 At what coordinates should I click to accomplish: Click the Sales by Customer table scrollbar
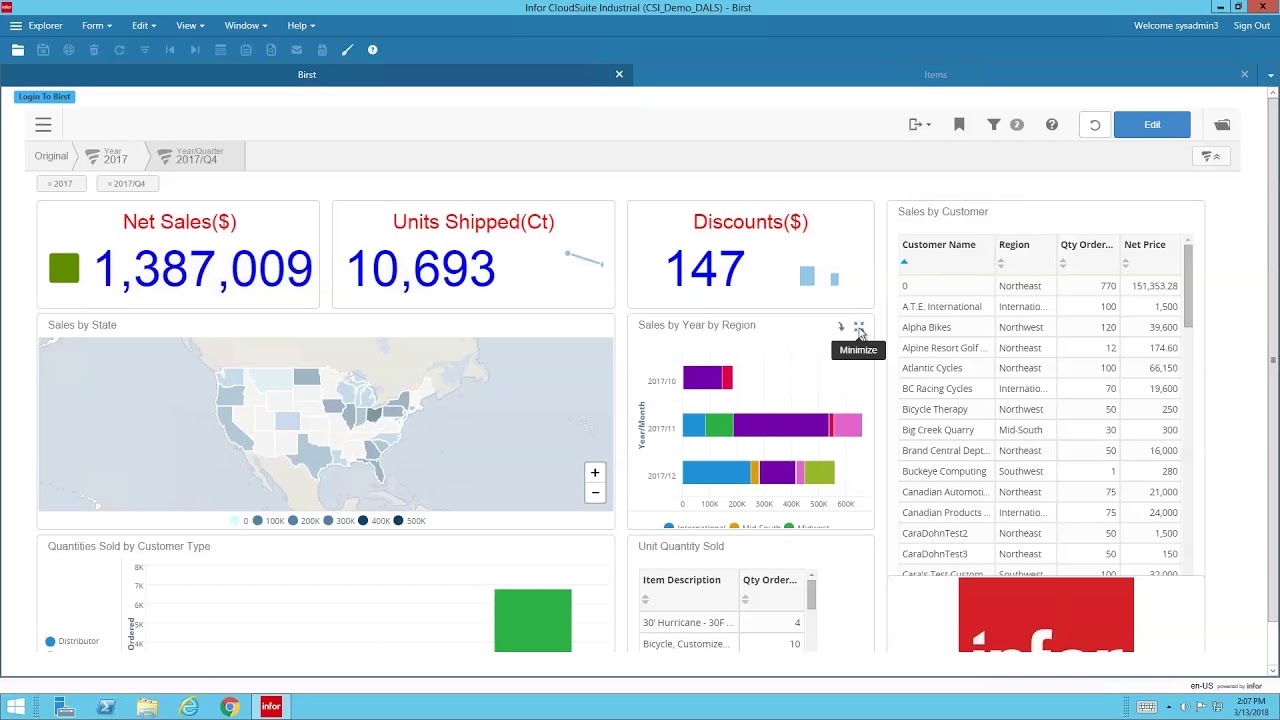[x=1188, y=285]
